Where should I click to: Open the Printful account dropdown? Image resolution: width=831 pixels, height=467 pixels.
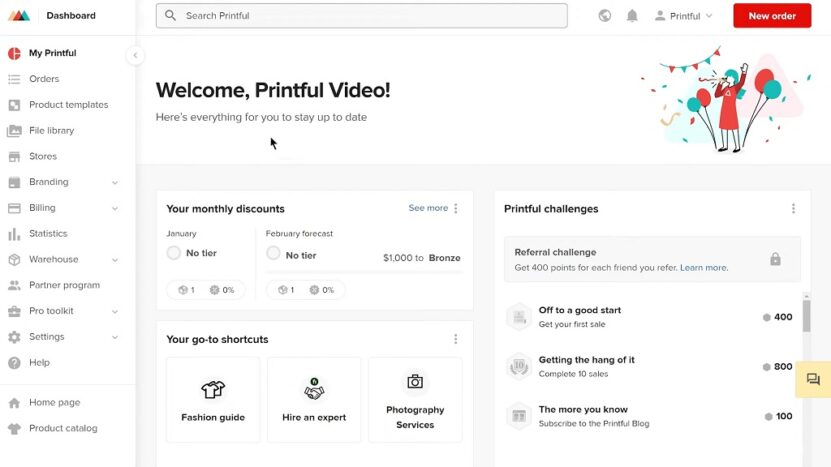coord(684,16)
